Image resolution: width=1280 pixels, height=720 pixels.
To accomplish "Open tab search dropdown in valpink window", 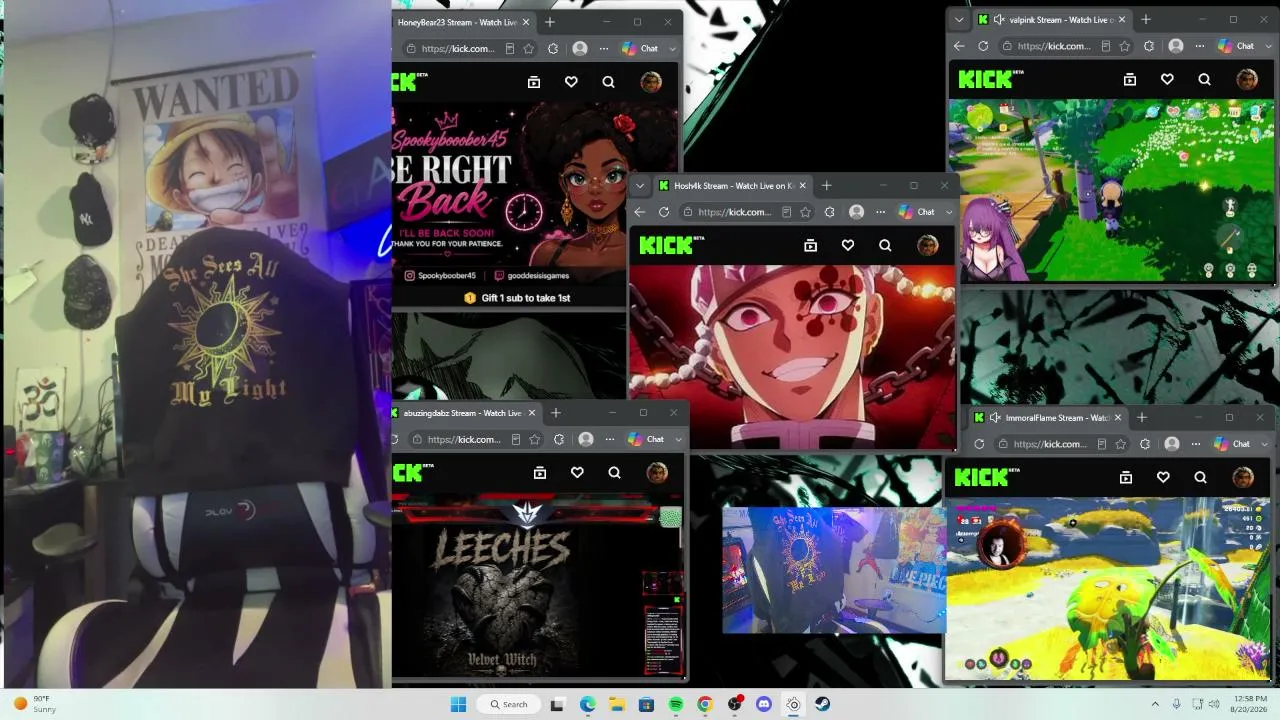I will (959, 19).
